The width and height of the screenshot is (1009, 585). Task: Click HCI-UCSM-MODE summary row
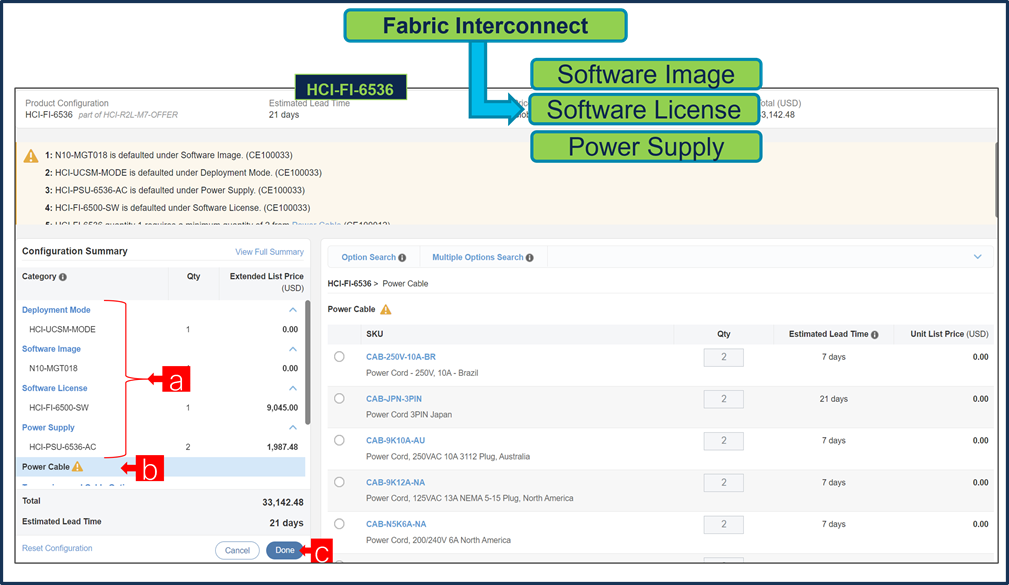(x=161, y=329)
